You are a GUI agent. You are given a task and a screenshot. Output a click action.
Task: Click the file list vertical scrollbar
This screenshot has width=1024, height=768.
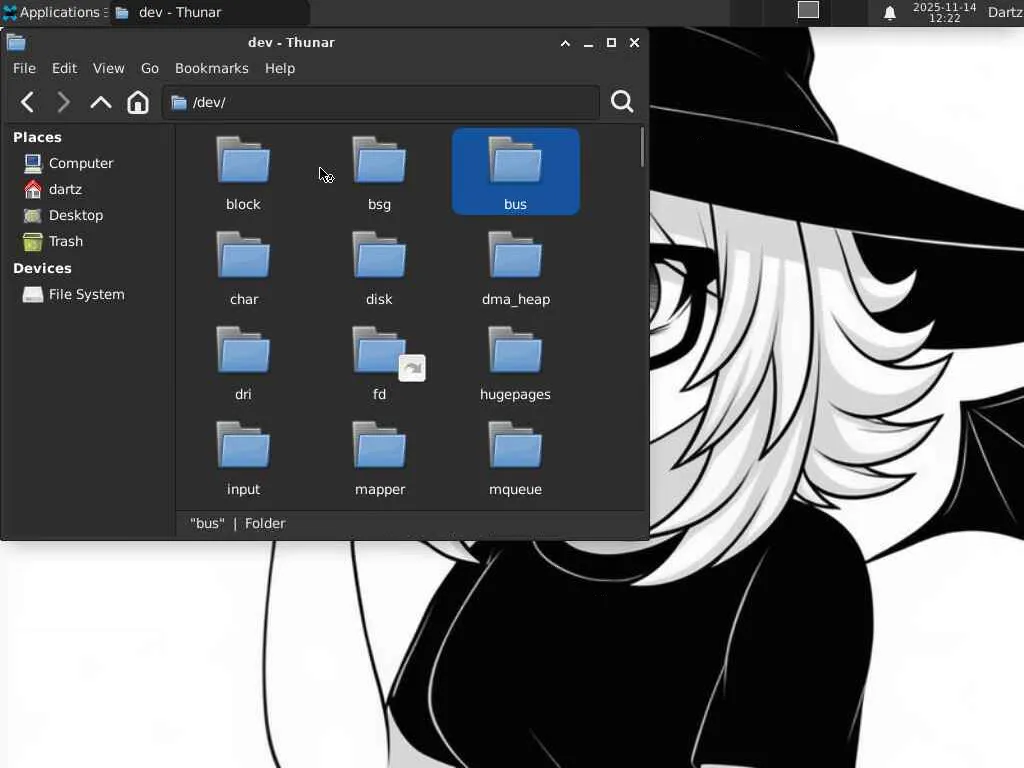(643, 147)
